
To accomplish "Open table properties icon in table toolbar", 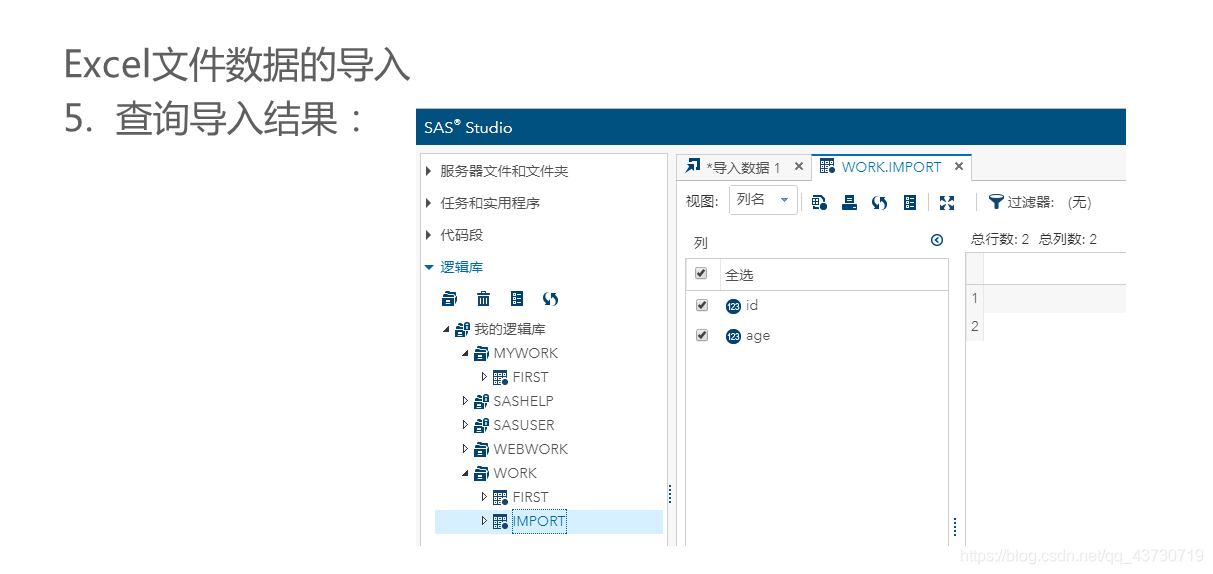I will click(910, 202).
